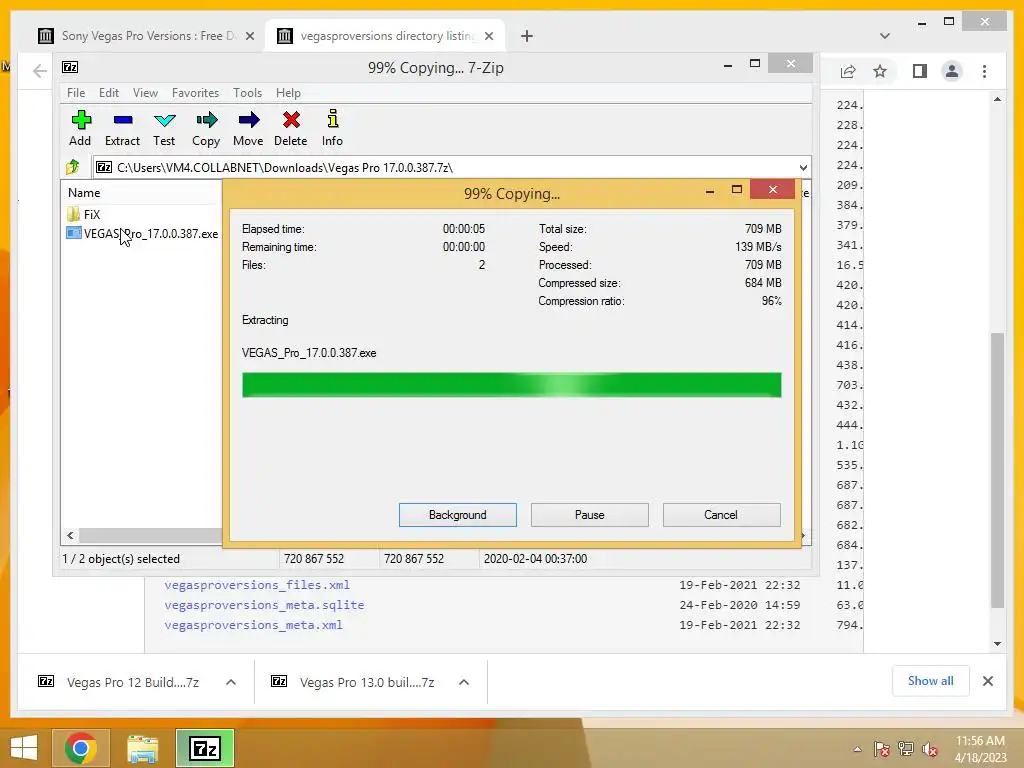Select the FiX folder
The height and width of the screenshot is (768, 1024).
point(84,214)
